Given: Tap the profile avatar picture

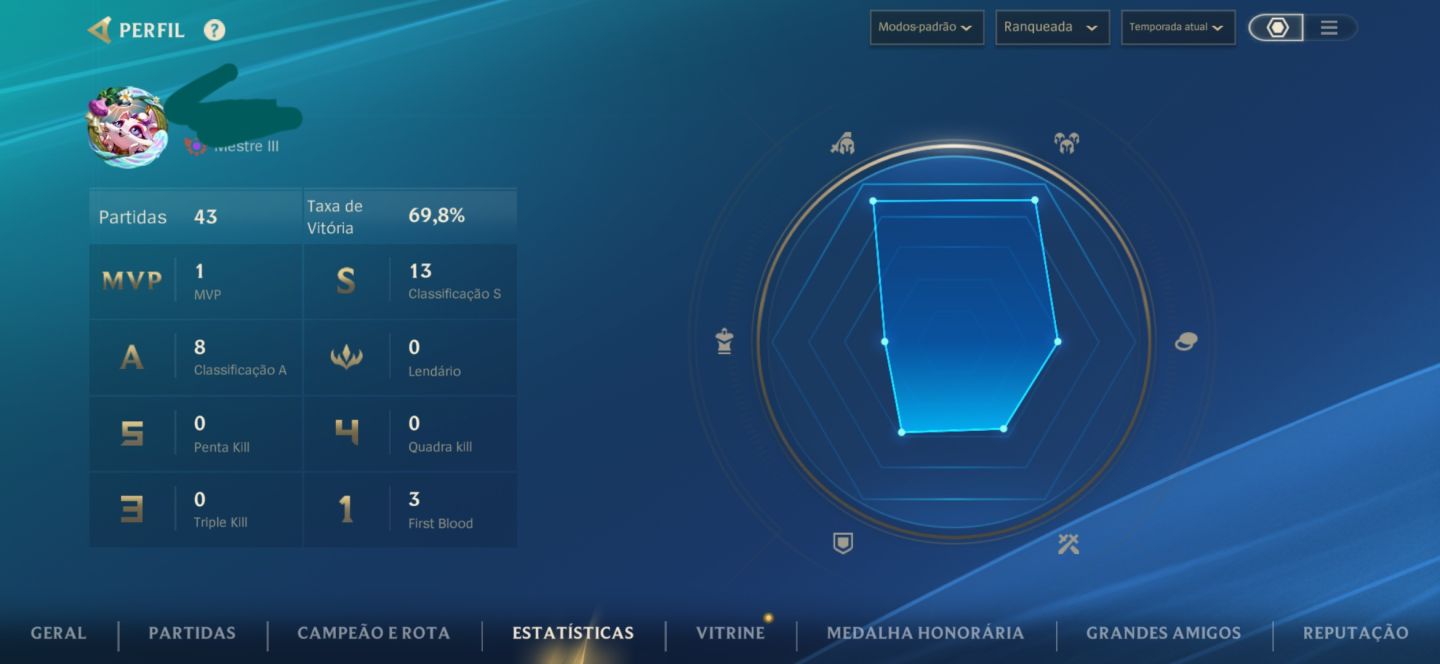Looking at the screenshot, I should point(127,127).
